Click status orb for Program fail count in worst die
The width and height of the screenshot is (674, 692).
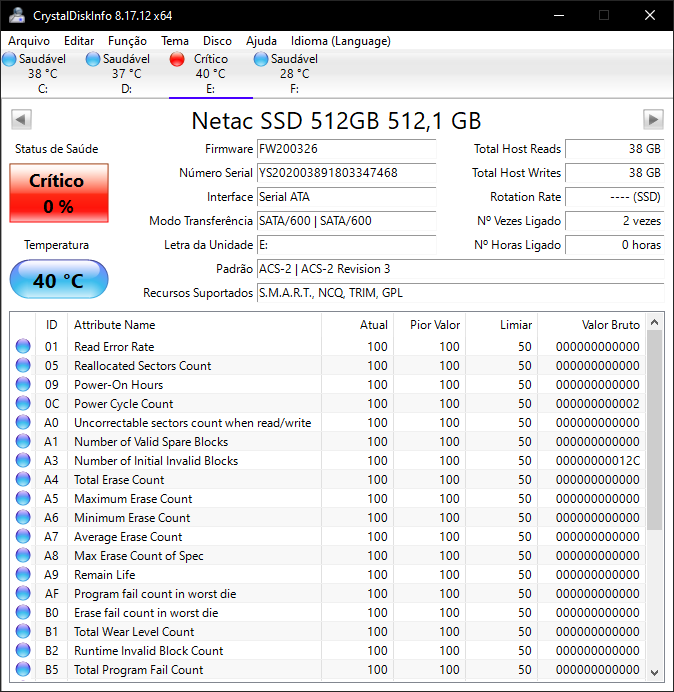pos(23,593)
